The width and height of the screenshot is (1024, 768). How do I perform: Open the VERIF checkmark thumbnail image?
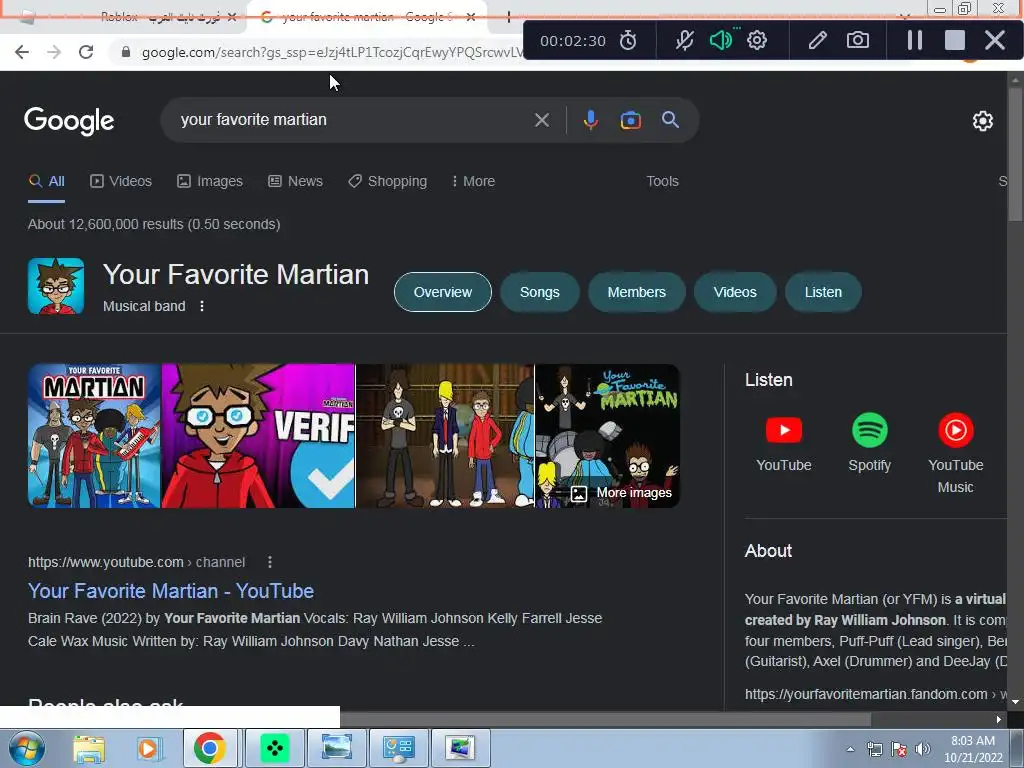pos(259,436)
